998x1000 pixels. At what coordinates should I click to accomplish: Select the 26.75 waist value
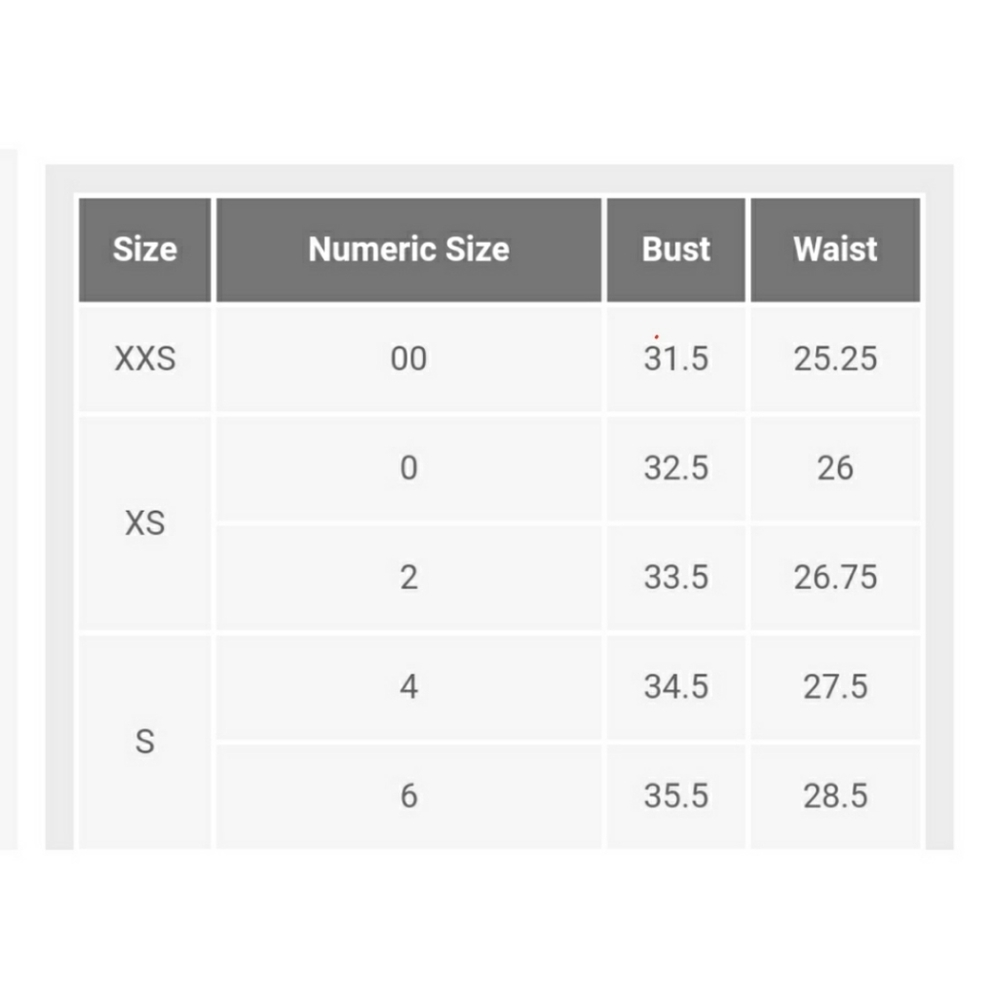835,577
